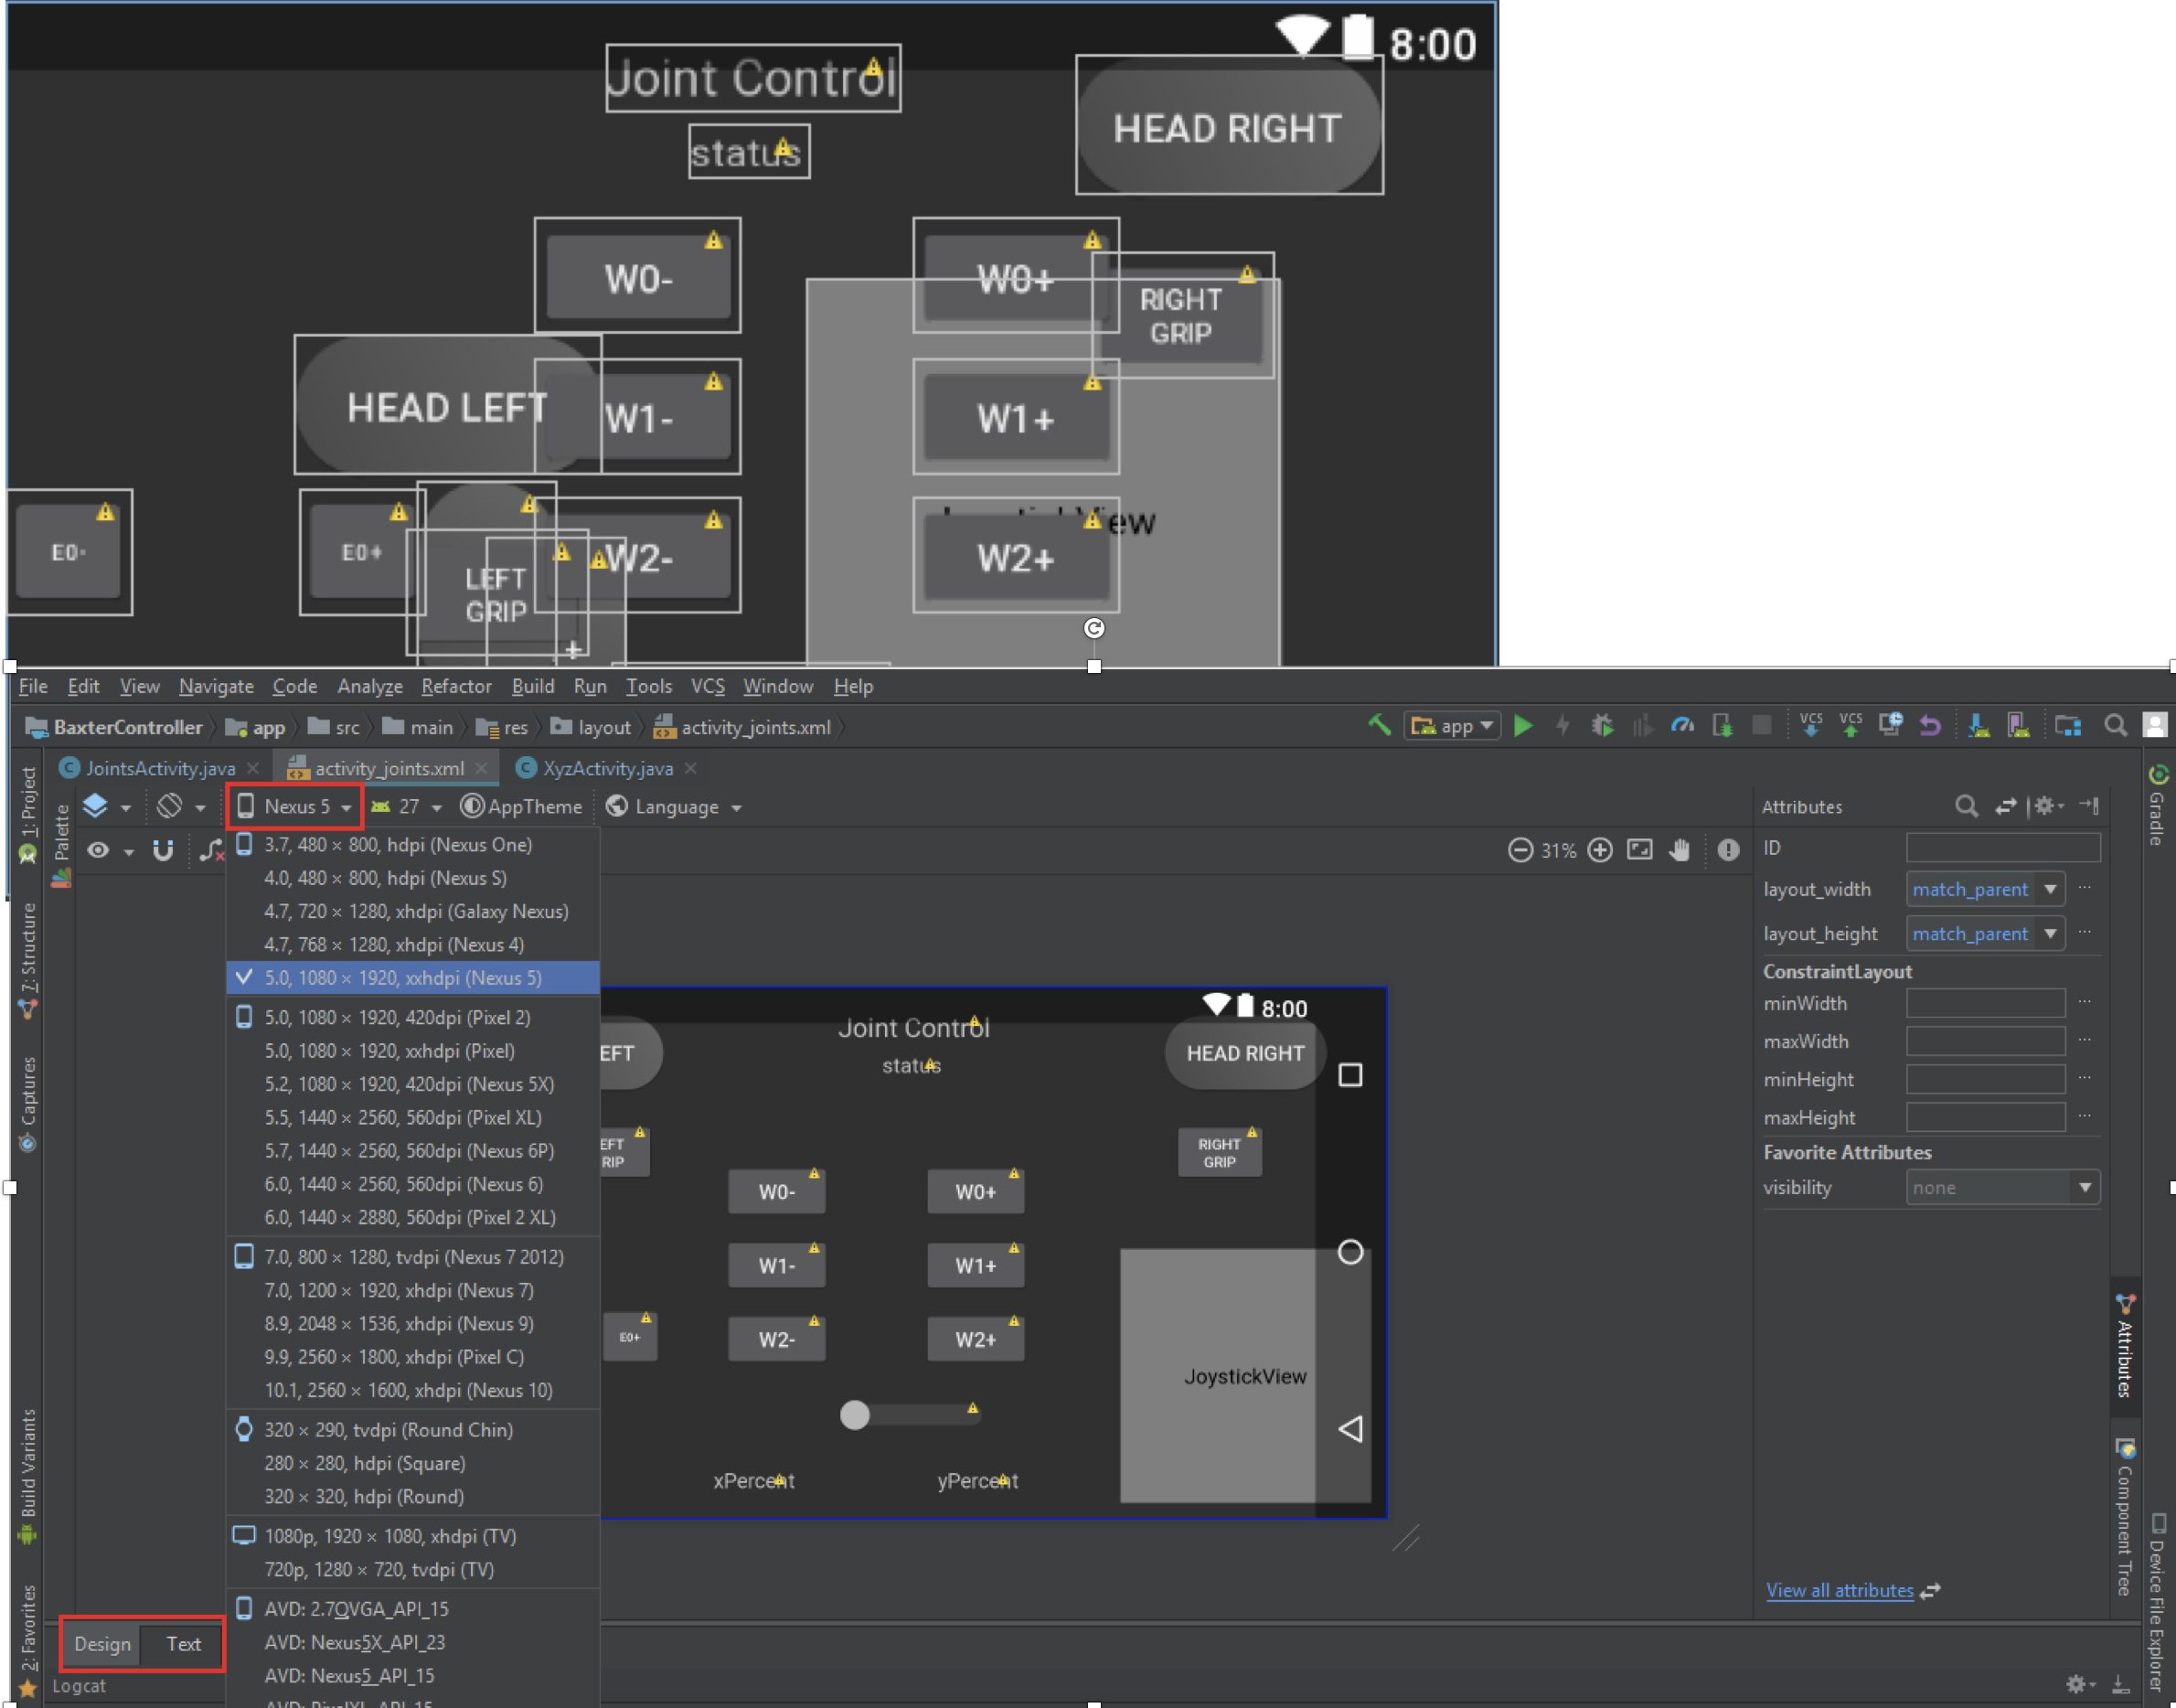2176x1708 pixels.
Task: Click the green hammer Make Project icon
Action: (x=1379, y=726)
